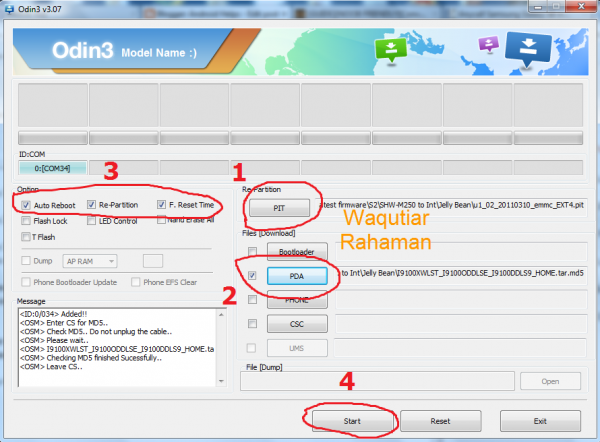The width and height of the screenshot is (600, 442).
Task: Open the AP RAM dropdown
Action: pos(90,261)
